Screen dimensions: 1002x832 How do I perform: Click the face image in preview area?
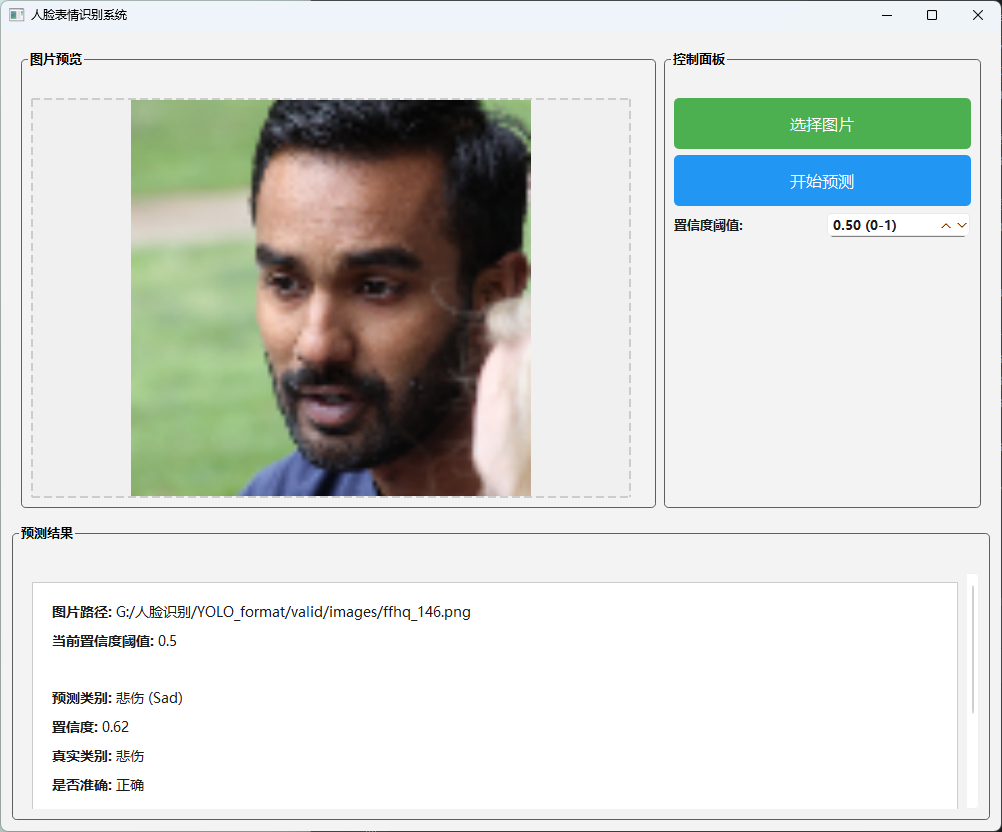331,297
